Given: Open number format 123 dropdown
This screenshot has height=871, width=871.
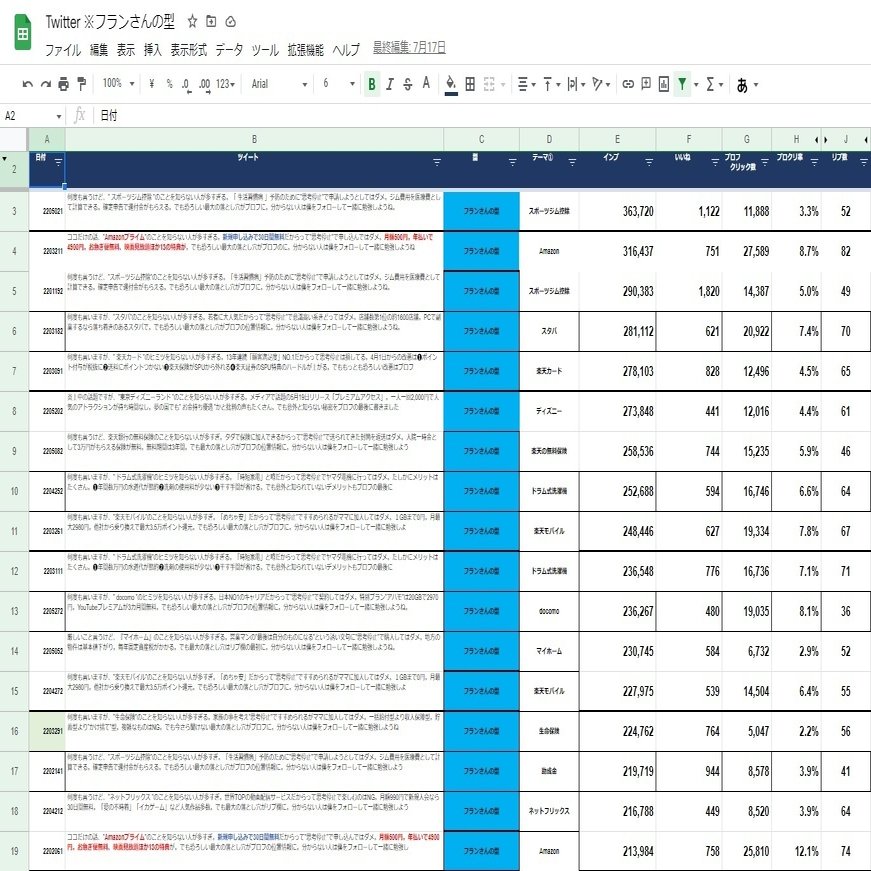Looking at the screenshot, I should 225,84.
